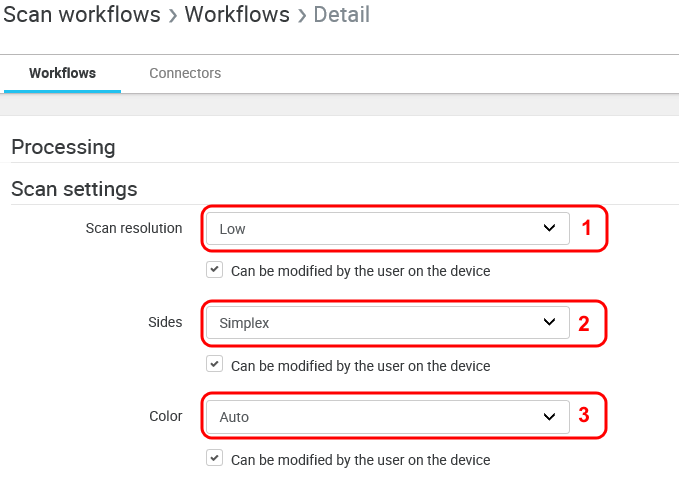
Task: Click the Scan resolution label
Action: click(134, 228)
